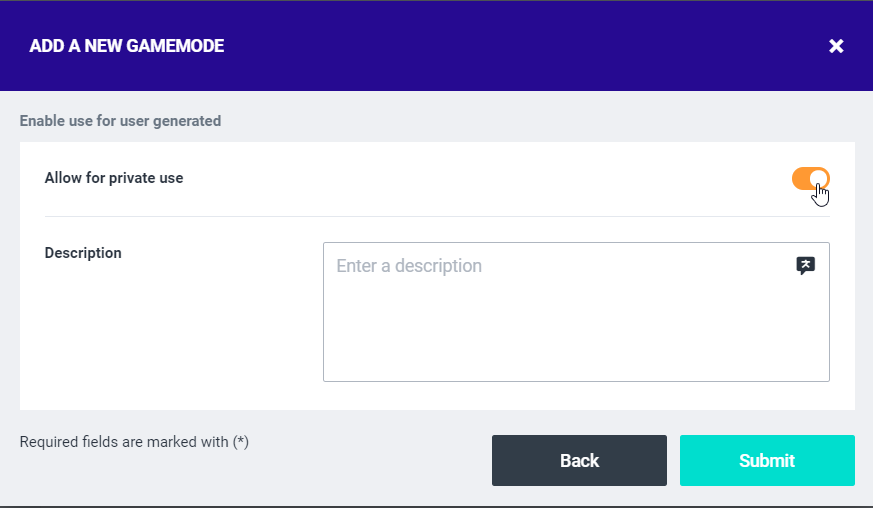Click the turquoise Submit button
Image resolution: width=873 pixels, height=508 pixels.
[x=767, y=460]
